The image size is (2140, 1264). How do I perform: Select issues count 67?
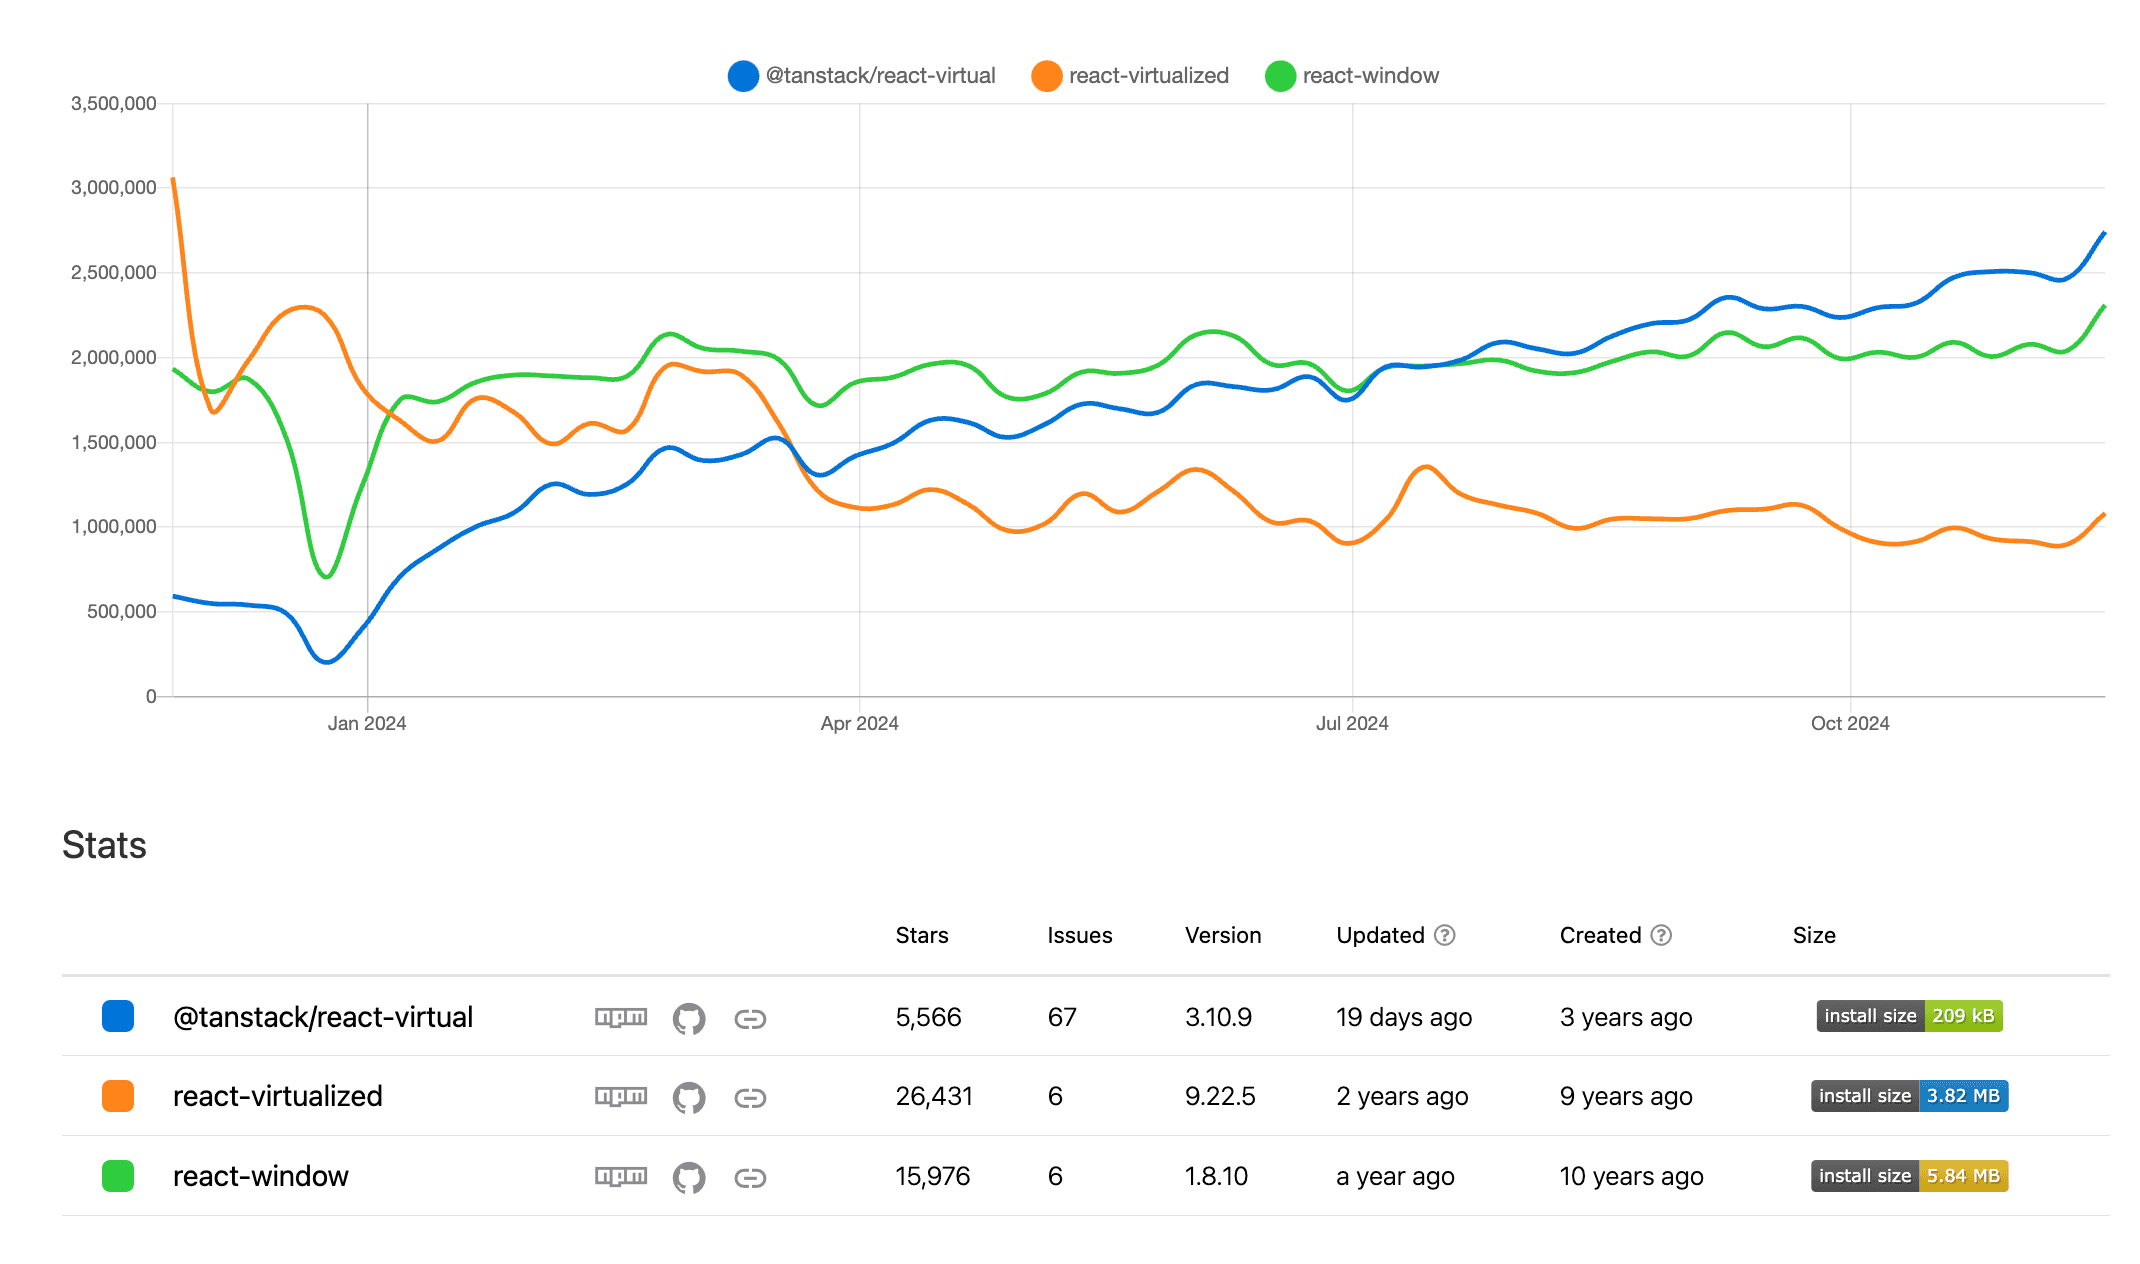pyautogui.click(x=1062, y=1017)
